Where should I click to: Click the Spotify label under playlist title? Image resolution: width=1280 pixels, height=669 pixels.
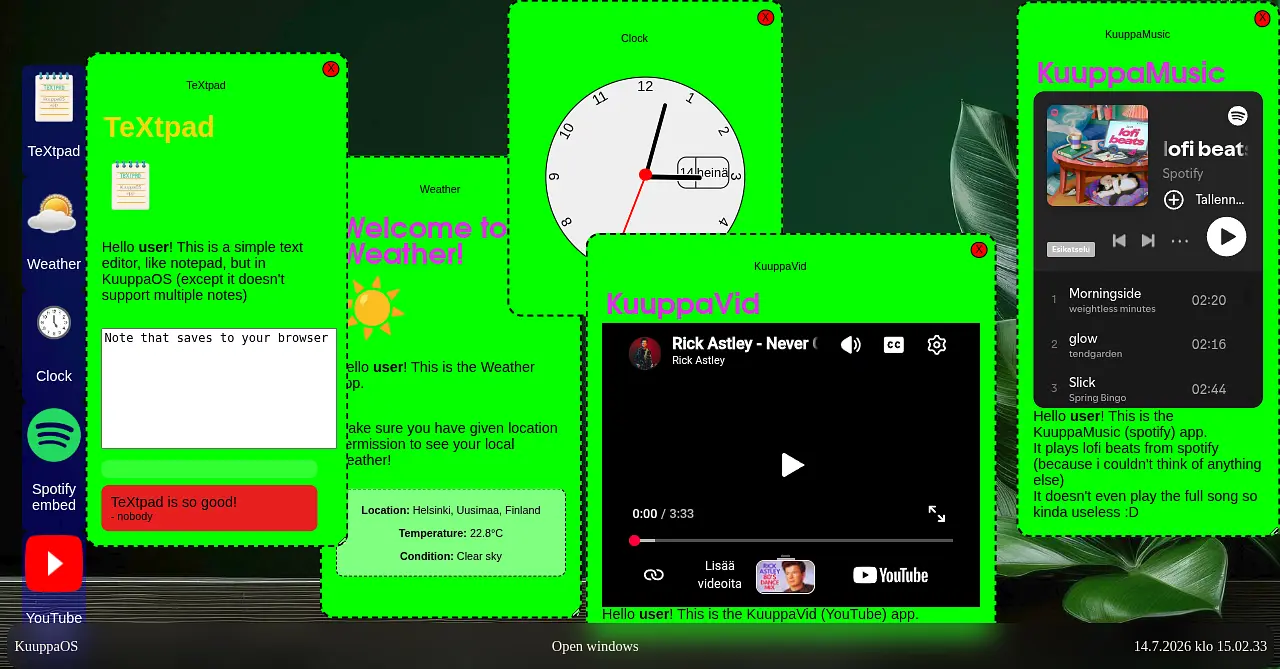pos(1183,173)
